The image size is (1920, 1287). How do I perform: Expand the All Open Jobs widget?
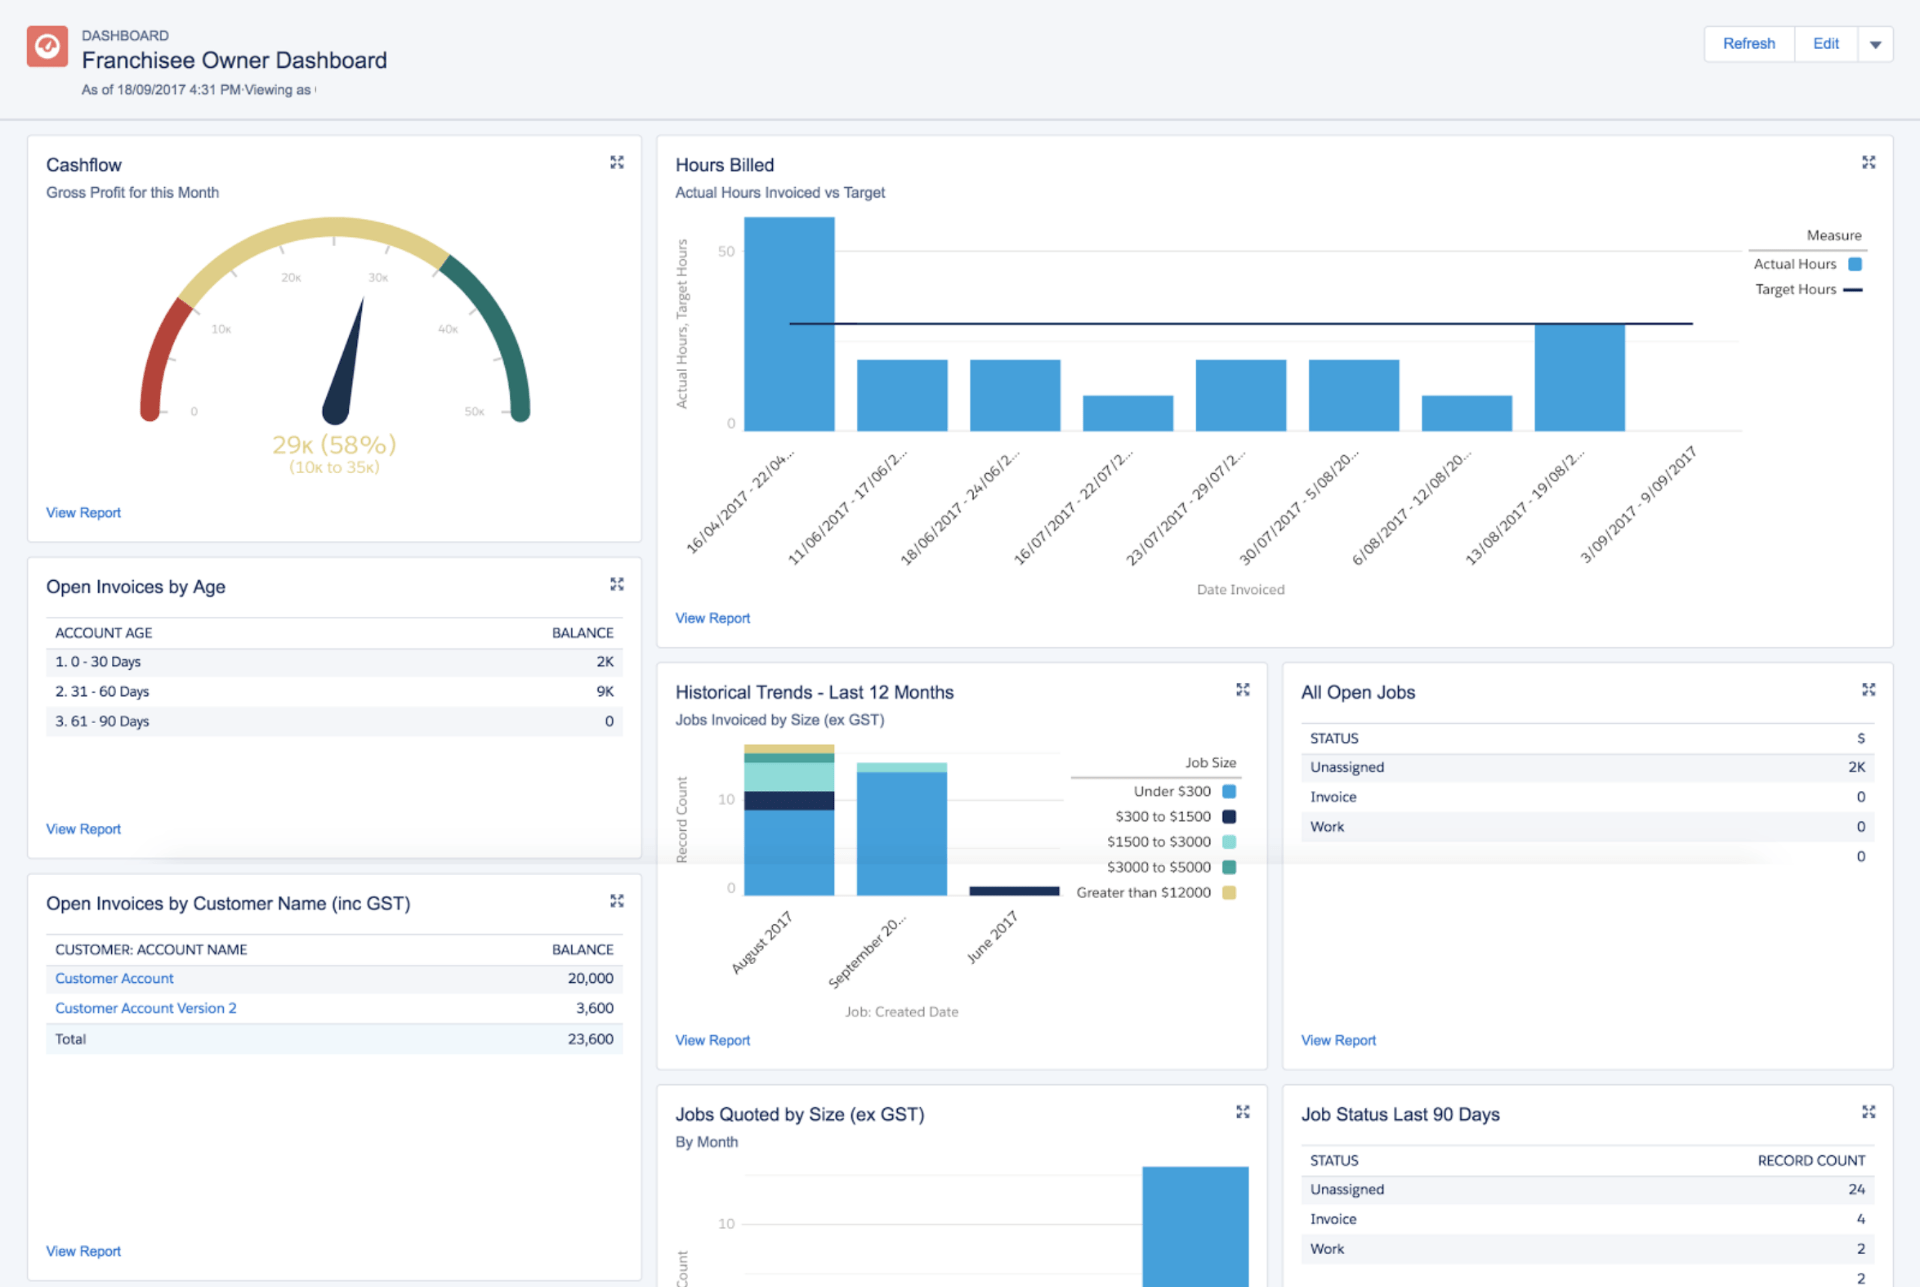1868,690
